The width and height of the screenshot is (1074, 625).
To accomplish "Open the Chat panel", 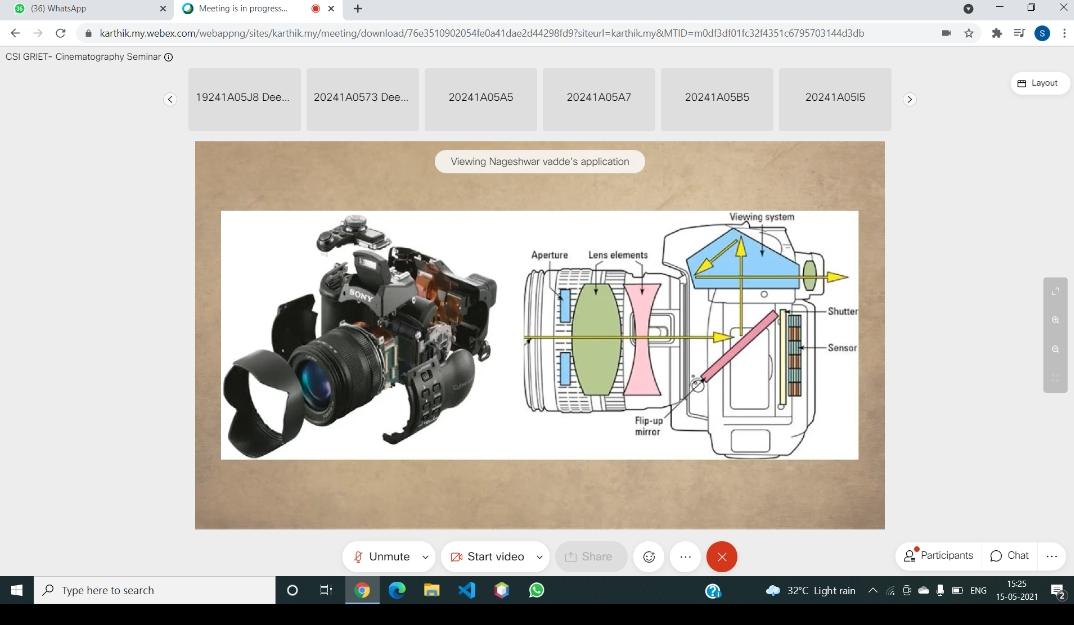I will pos(1009,556).
